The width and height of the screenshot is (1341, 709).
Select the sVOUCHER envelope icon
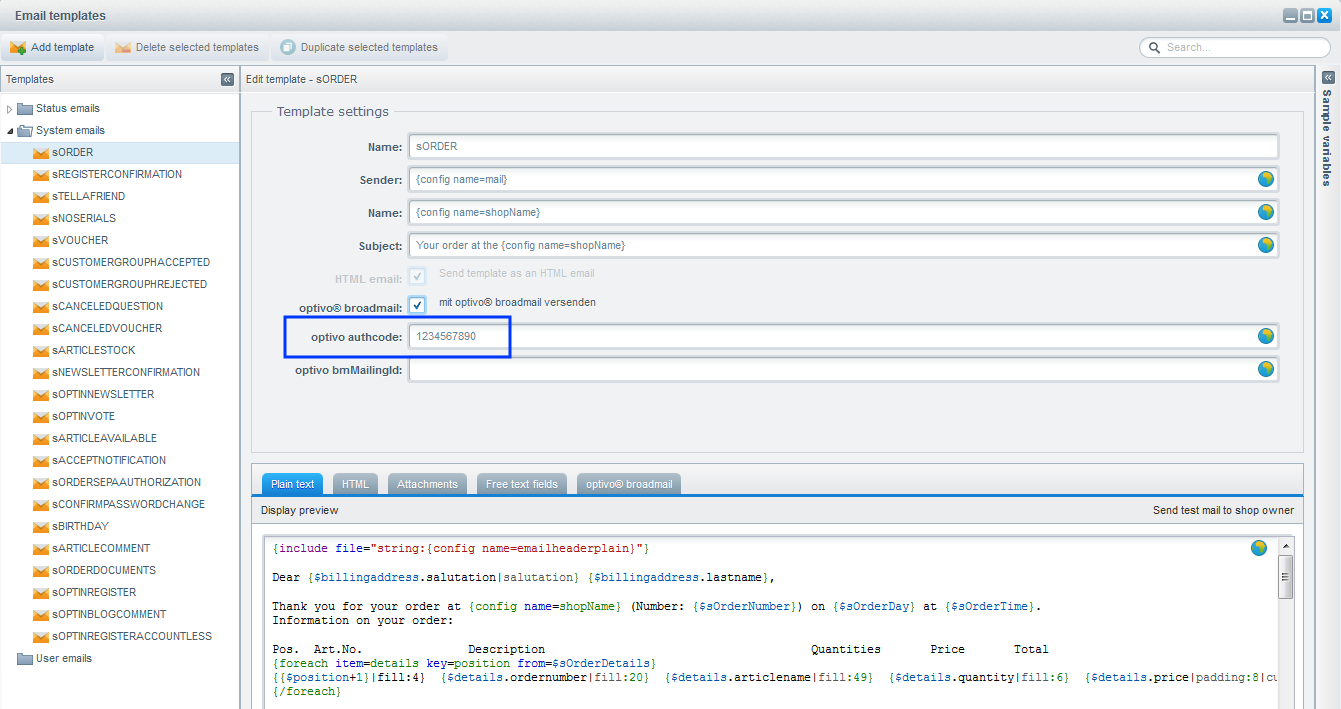pyautogui.click(x=41, y=241)
